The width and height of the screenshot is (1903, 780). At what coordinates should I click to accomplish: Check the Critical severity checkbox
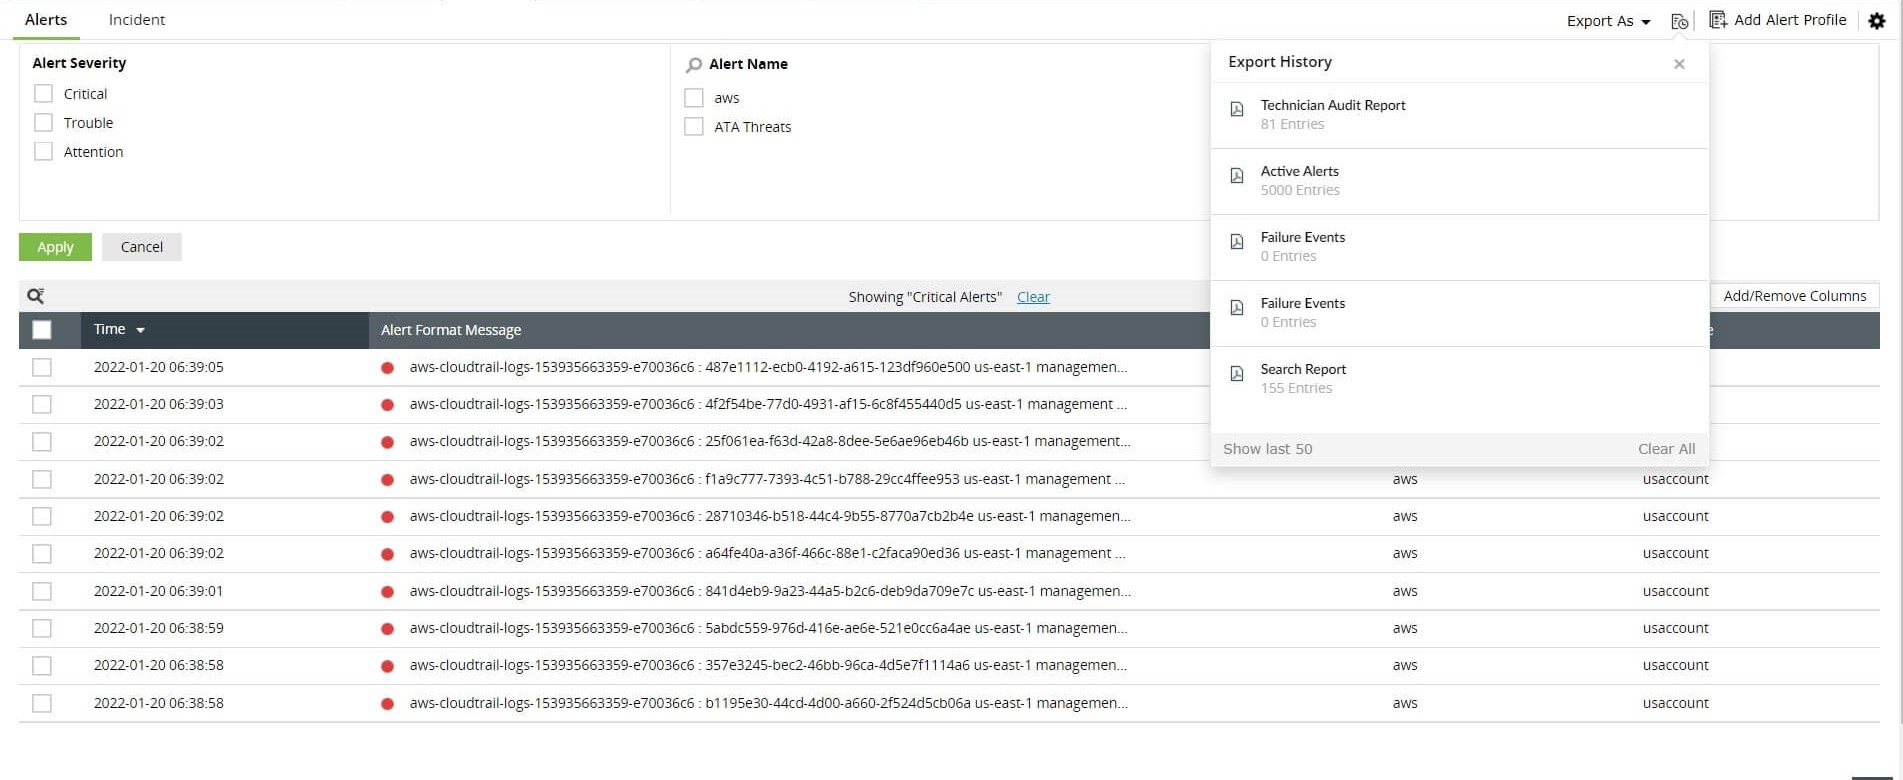click(x=44, y=94)
